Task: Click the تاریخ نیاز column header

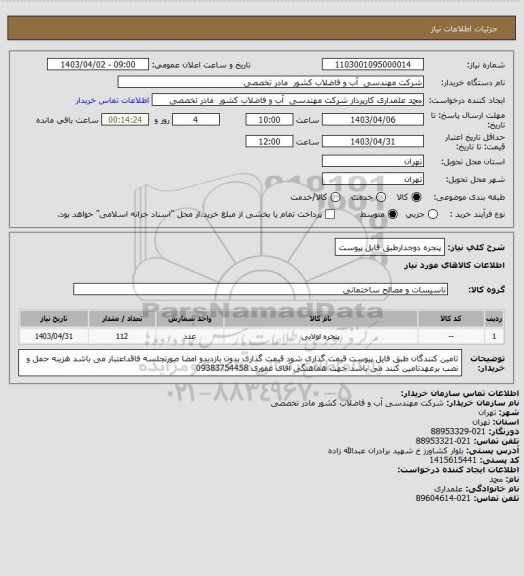Action: click(x=54, y=318)
